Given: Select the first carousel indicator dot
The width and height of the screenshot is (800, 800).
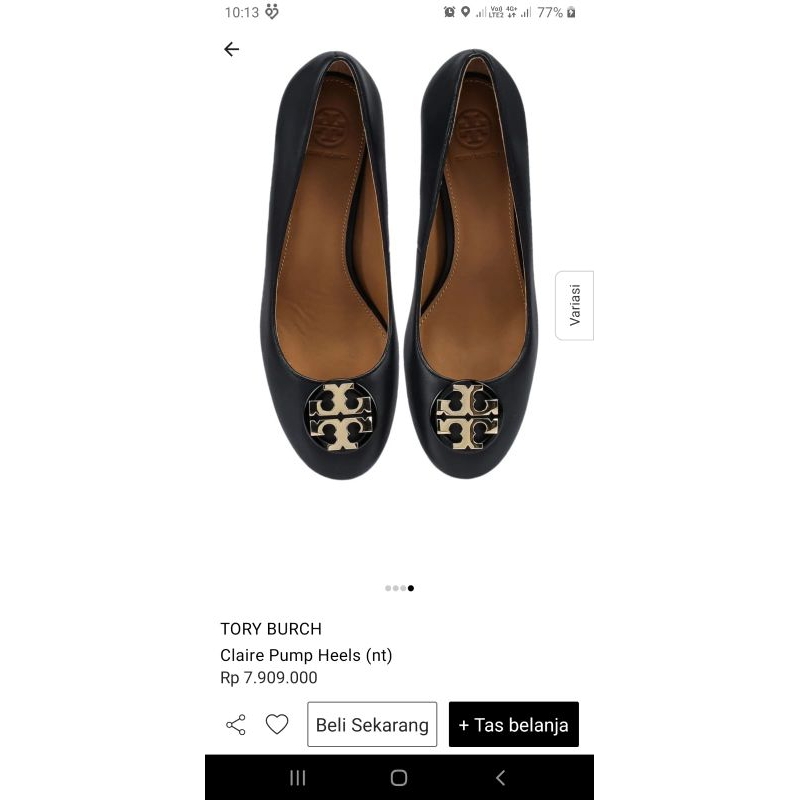Looking at the screenshot, I should pyautogui.click(x=387, y=588).
